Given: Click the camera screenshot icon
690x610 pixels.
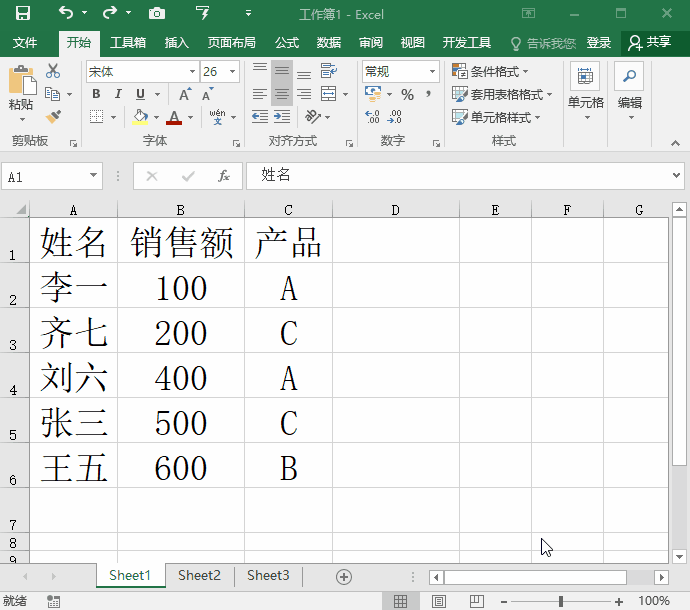Looking at the screenshot, I should pos(157,14).
